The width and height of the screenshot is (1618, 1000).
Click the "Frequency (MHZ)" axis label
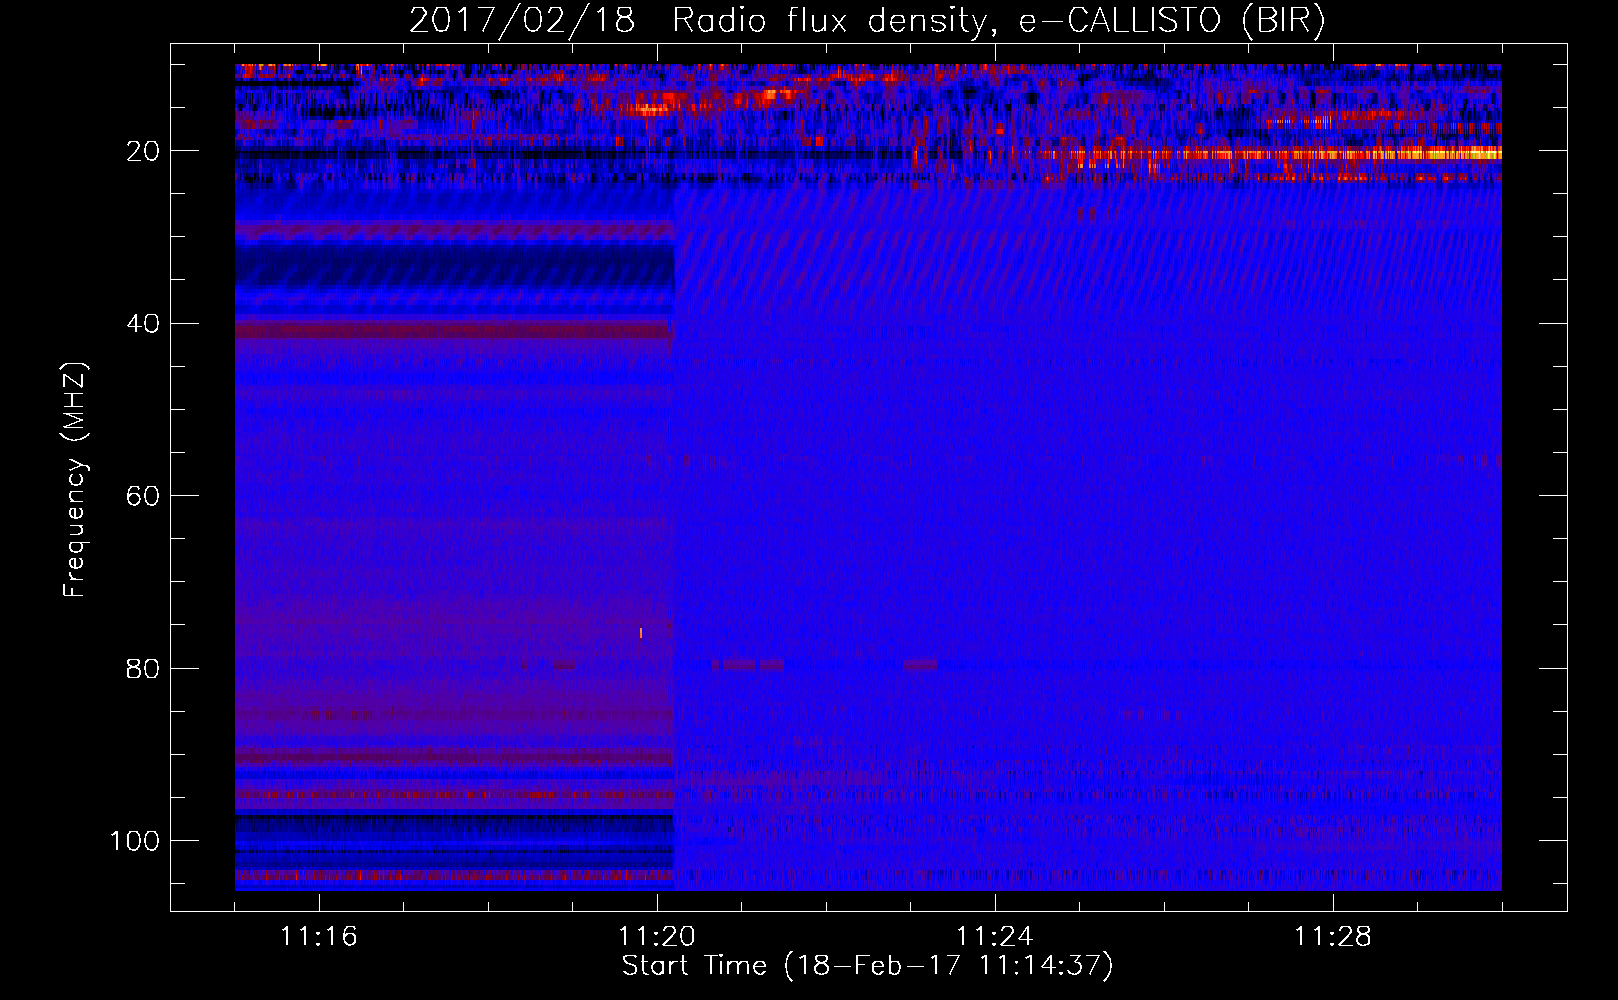75,479
